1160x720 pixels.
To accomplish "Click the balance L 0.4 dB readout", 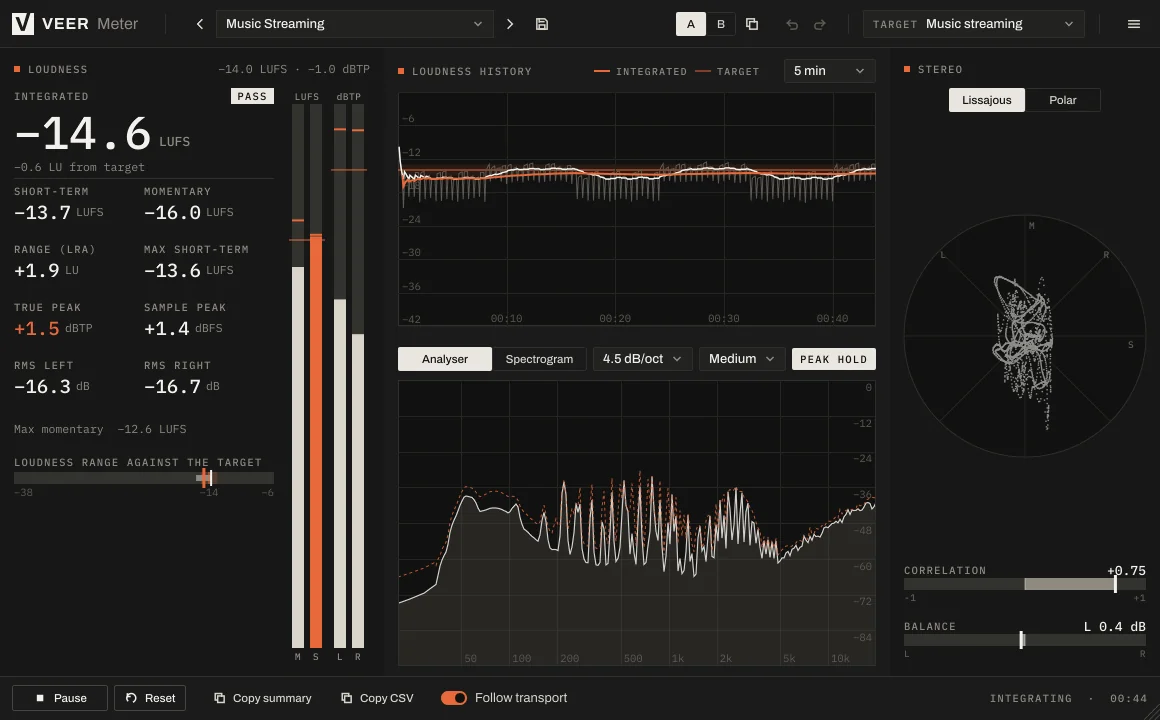I will (x=1114, y=627).
